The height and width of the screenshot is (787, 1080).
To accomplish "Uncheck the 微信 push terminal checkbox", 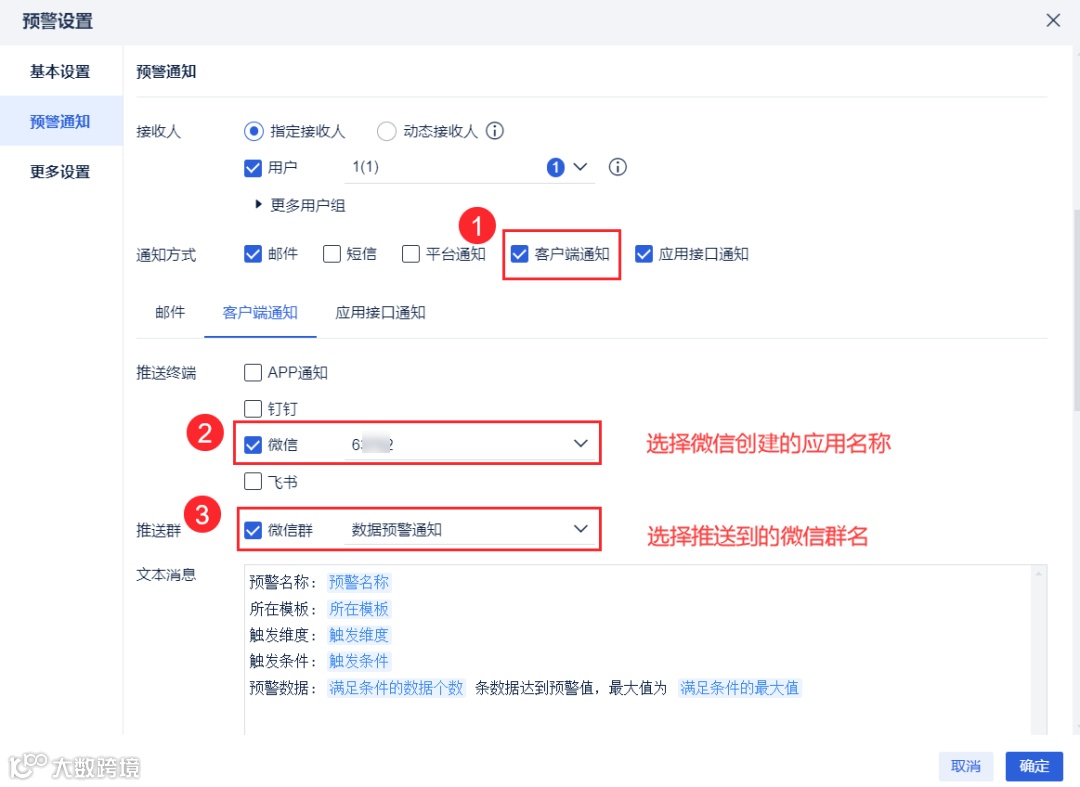I will click(253, 445).
